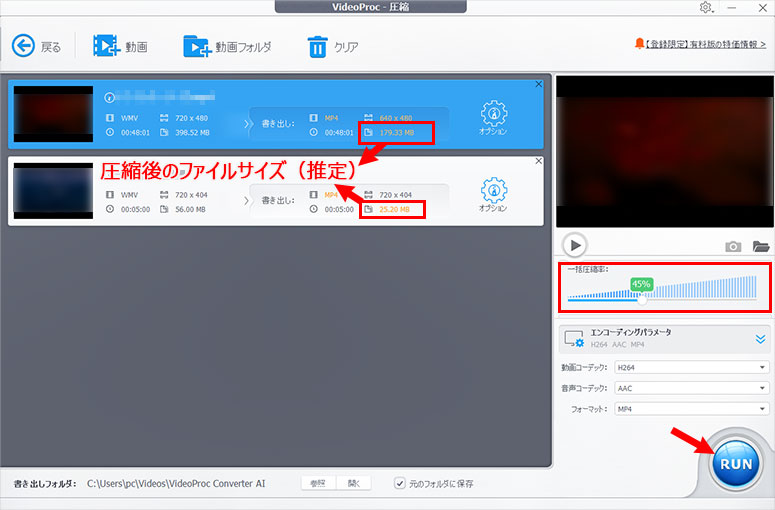Screen dimensions: 775x510
Task: Click the 戻る back arrow icon
Action: pos(23,46)
